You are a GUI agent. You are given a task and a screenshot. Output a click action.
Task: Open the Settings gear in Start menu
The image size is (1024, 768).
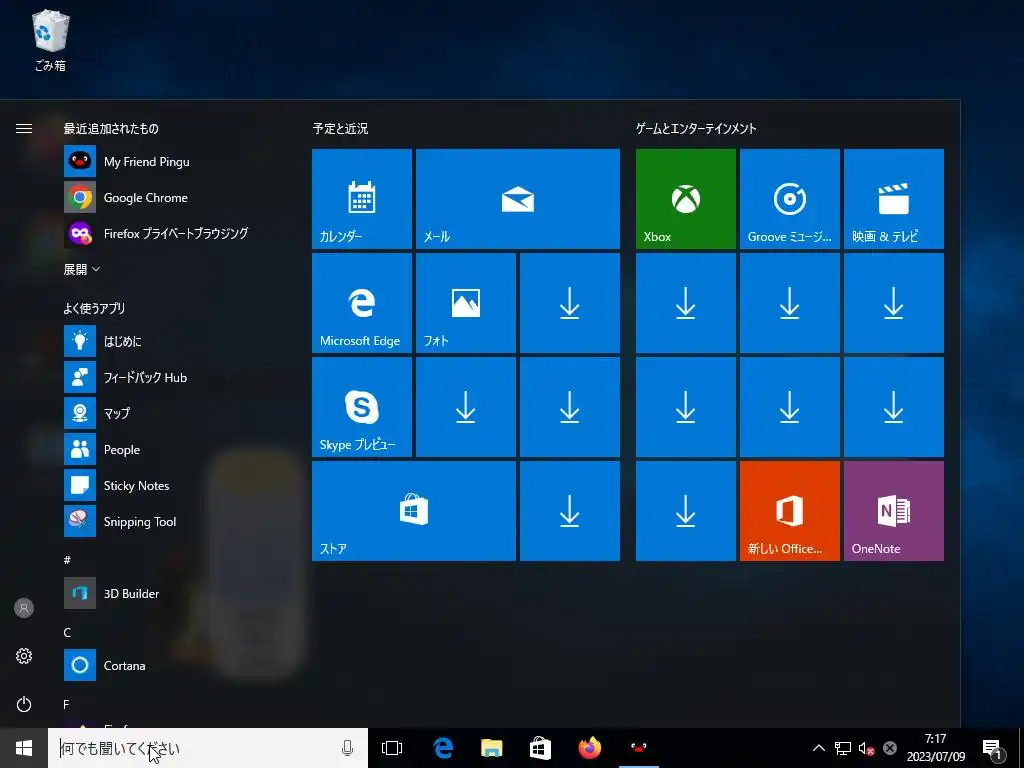(x=24, y=656)
